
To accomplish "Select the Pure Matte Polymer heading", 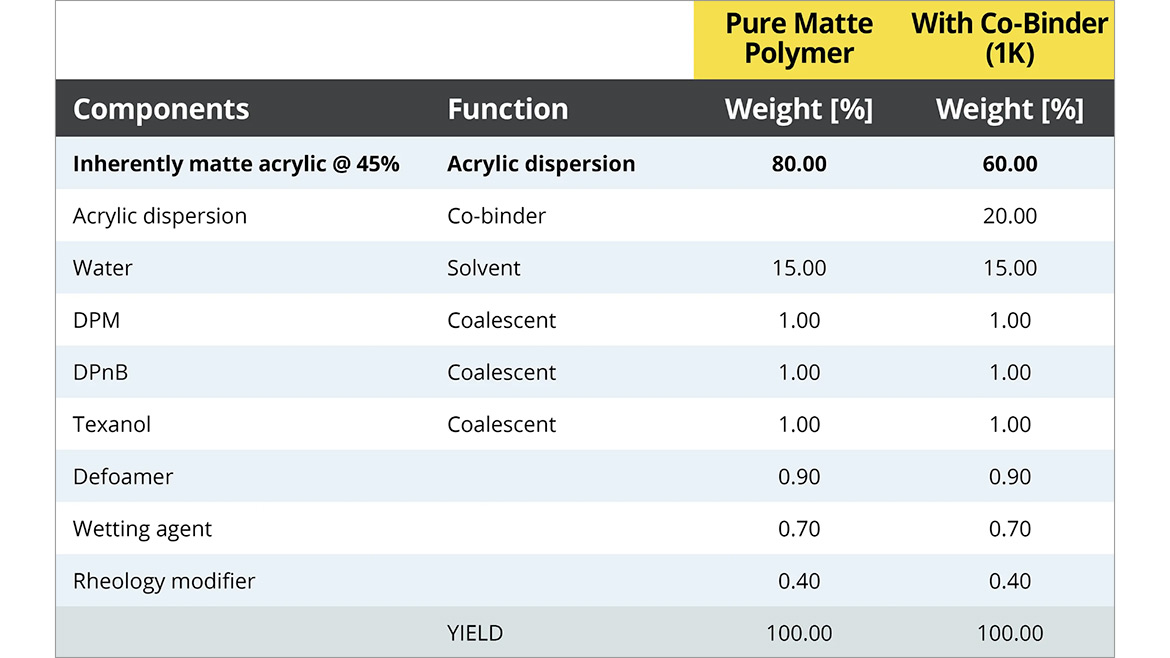I will (799, 38).
